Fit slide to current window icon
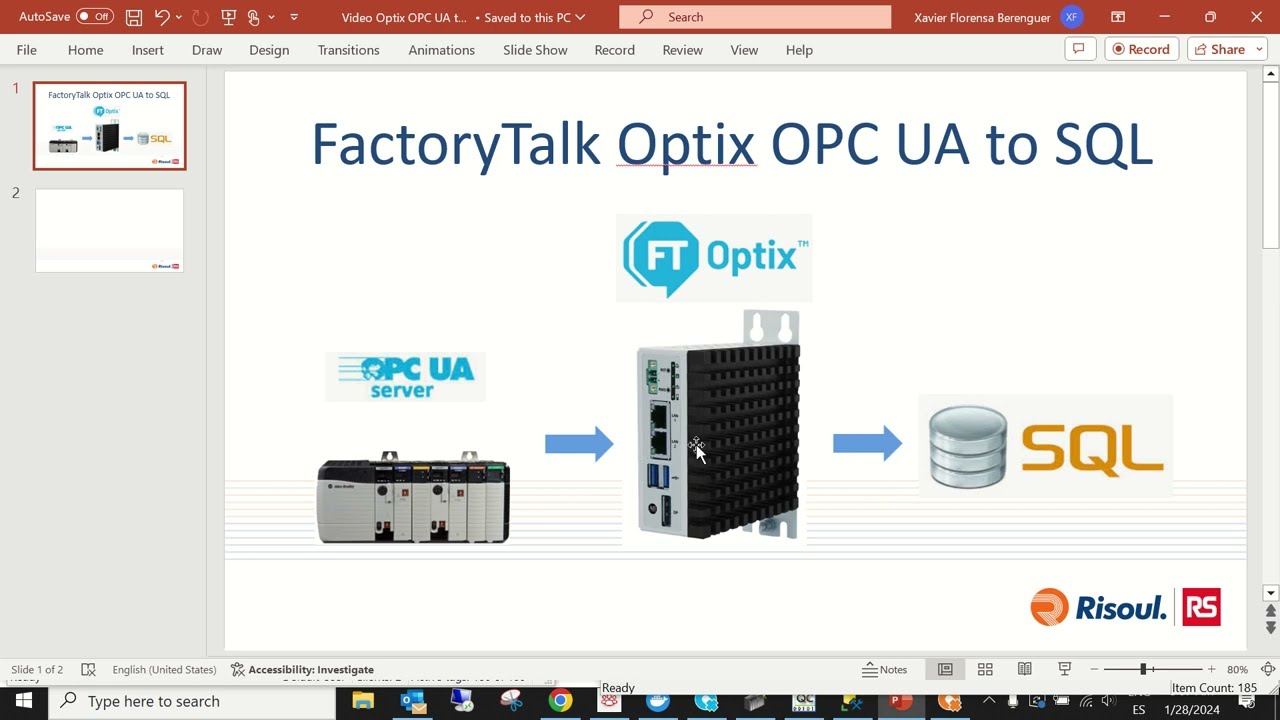1280x720 pixels. click(1267, 670)
